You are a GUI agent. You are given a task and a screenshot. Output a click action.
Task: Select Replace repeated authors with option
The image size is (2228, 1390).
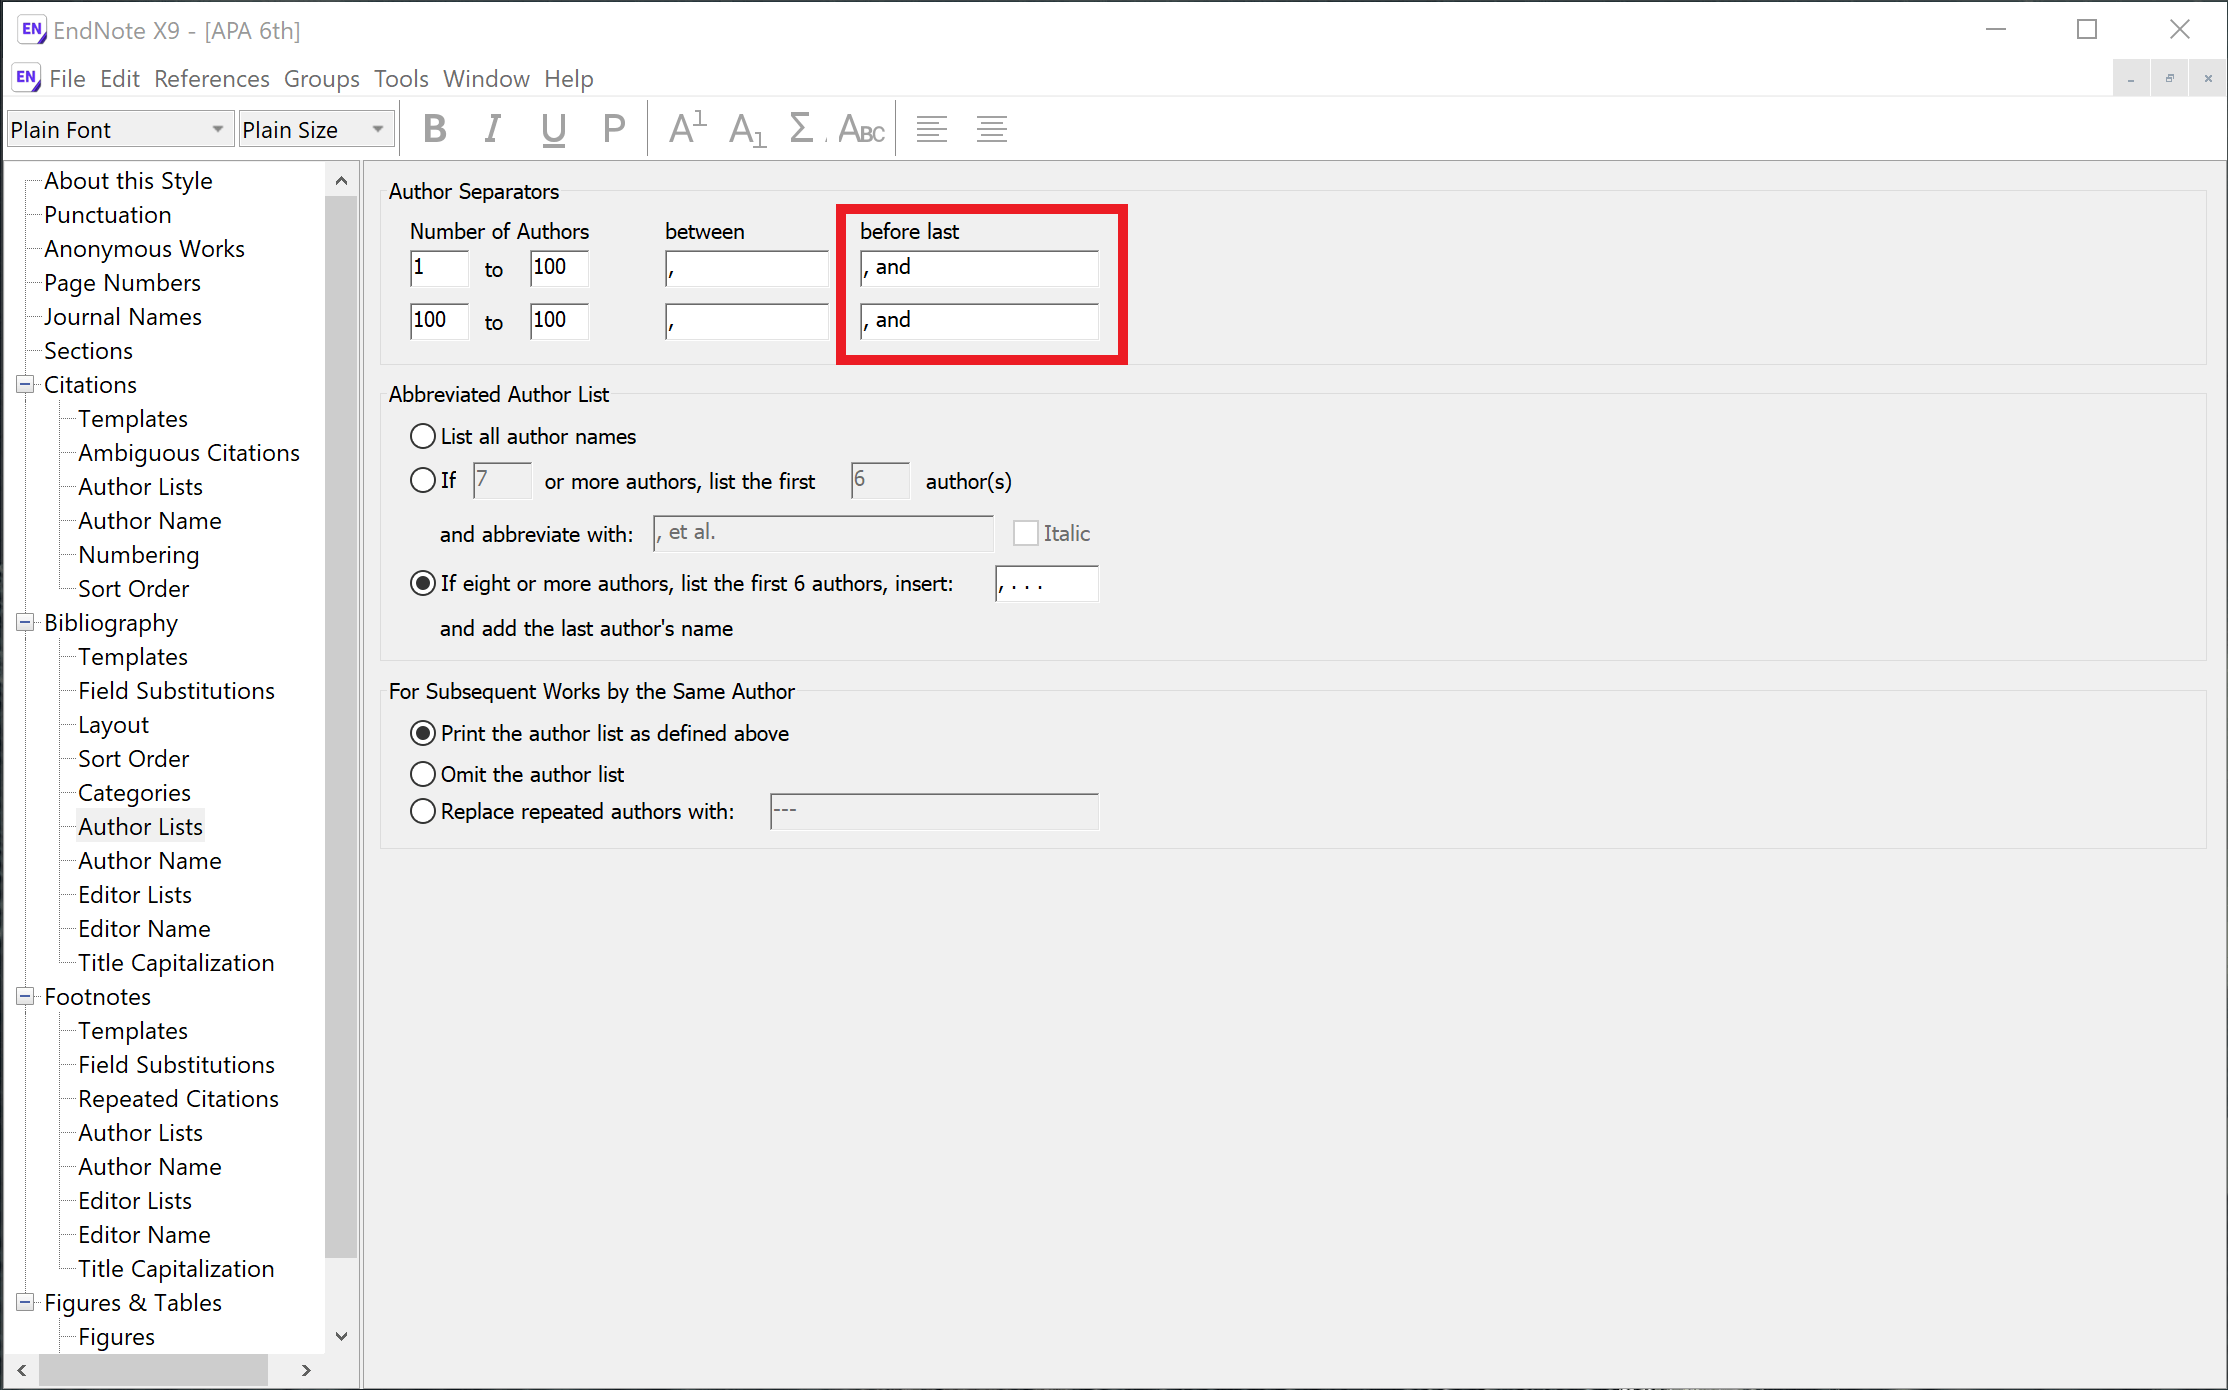[x=423, y=811]
